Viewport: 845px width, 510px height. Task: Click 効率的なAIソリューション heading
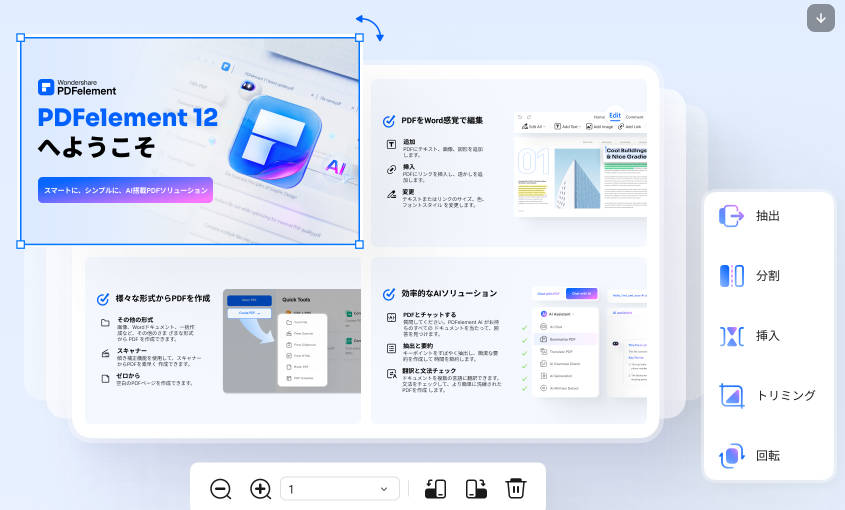pos(449,293)
